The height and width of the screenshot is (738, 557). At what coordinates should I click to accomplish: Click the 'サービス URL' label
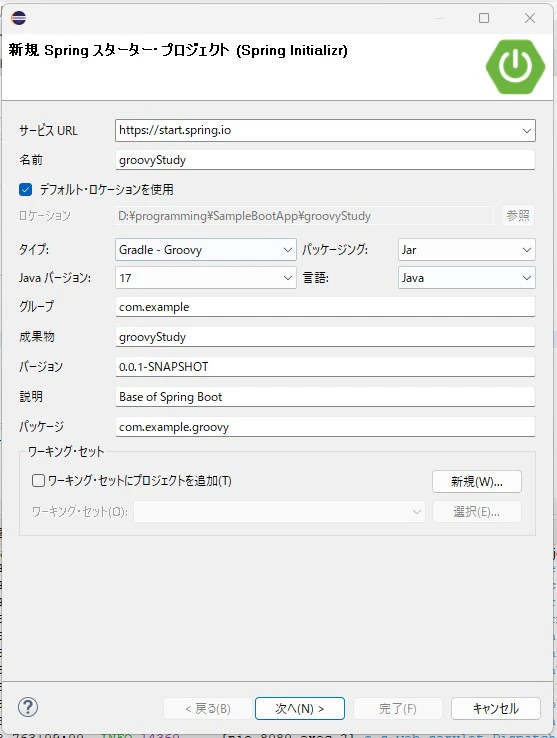pyautogui.click(x=48, y=130)
